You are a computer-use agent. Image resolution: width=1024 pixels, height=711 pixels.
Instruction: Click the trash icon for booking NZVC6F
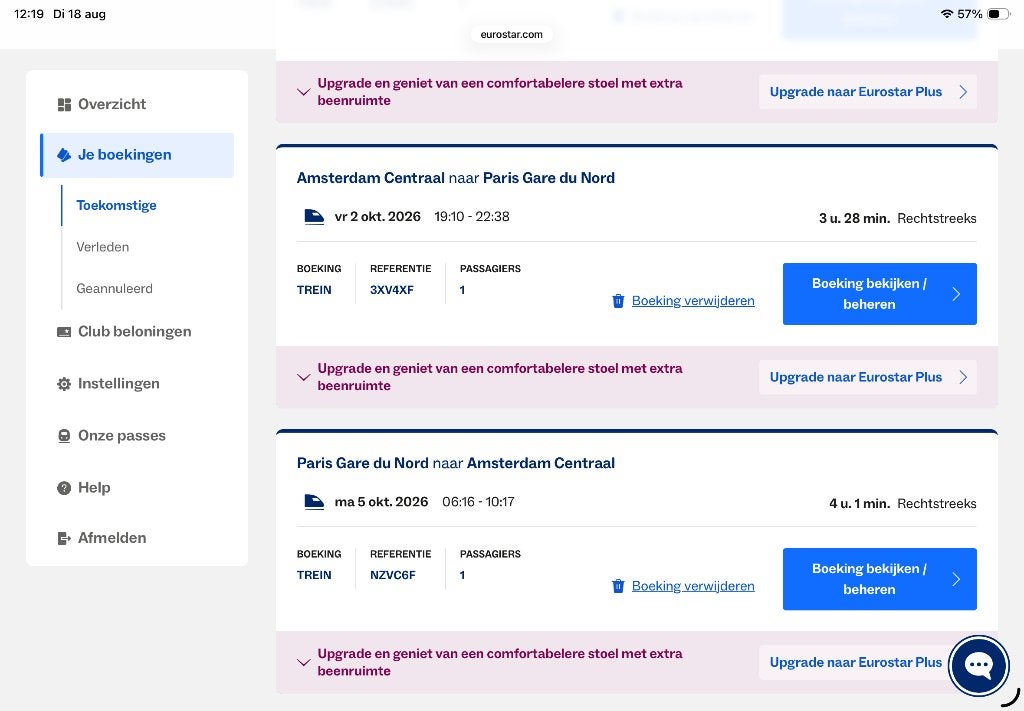click(x=618, y=586)
